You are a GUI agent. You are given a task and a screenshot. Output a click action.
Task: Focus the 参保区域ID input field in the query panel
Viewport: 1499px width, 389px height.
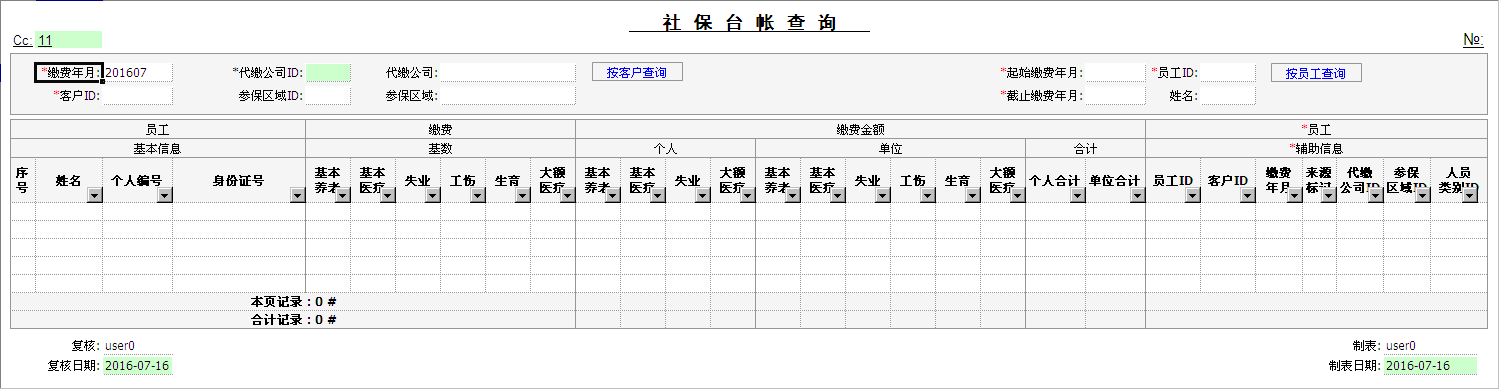click(328, 96)
